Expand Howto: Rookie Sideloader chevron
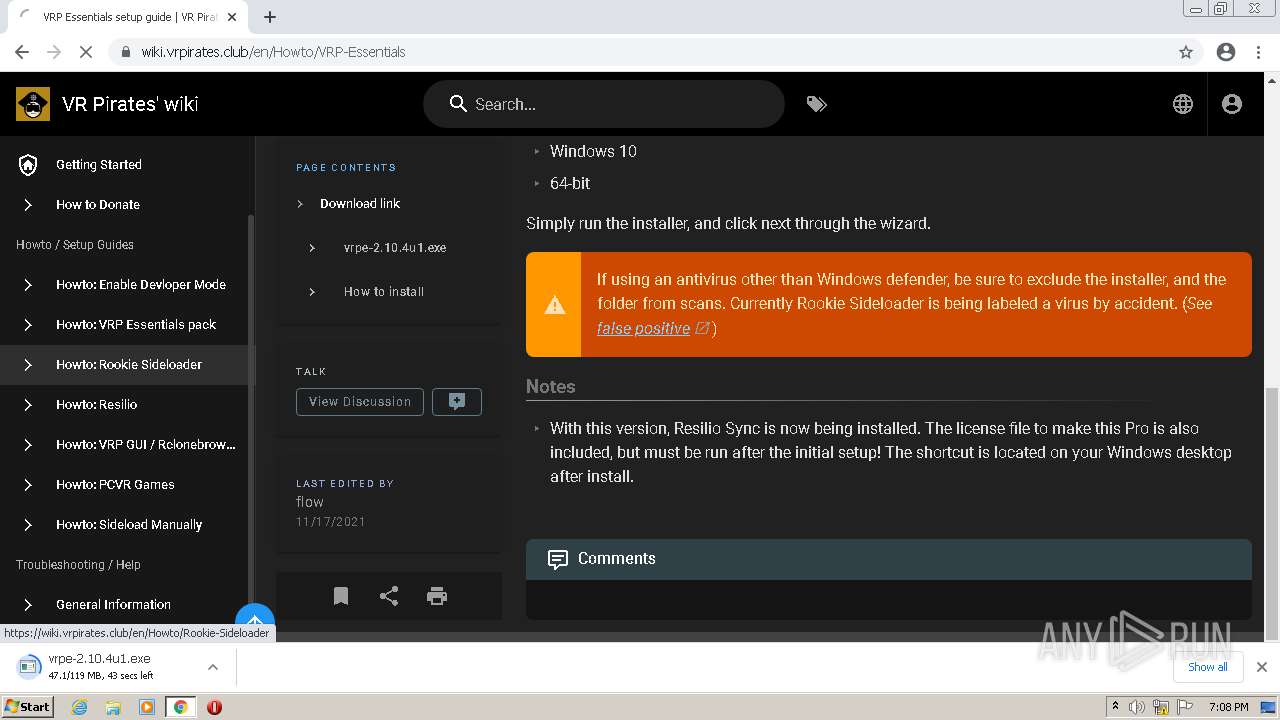The image size is (1280, 720). (x=28, y=365)
